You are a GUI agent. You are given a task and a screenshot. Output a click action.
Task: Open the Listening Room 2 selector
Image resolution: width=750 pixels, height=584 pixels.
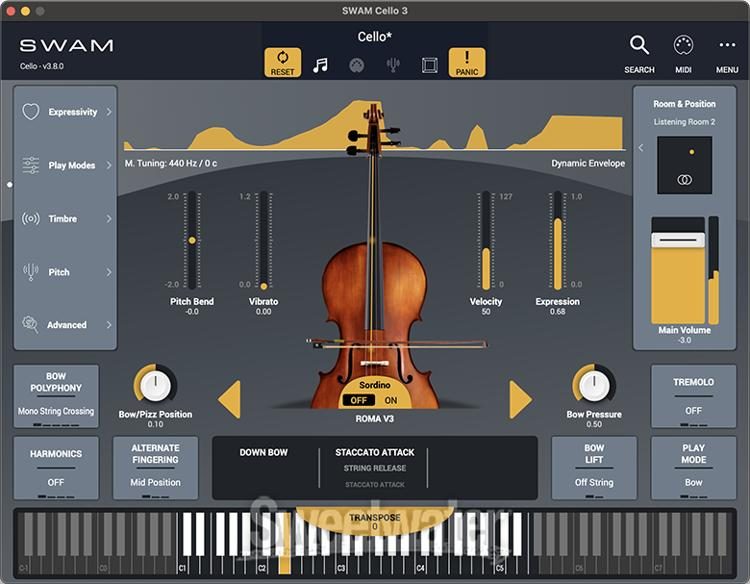pos(684,122)
